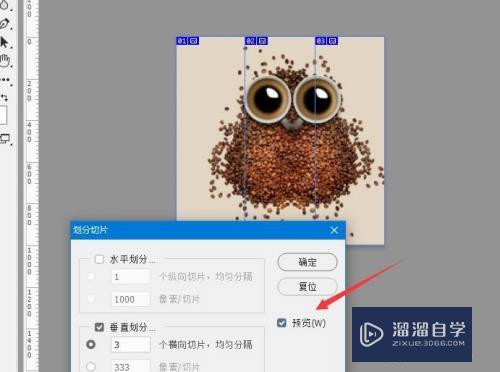Click the 个纵向切片，均匀分隔 label
This screenshot has height=372, width=500.
click(205, 276)
